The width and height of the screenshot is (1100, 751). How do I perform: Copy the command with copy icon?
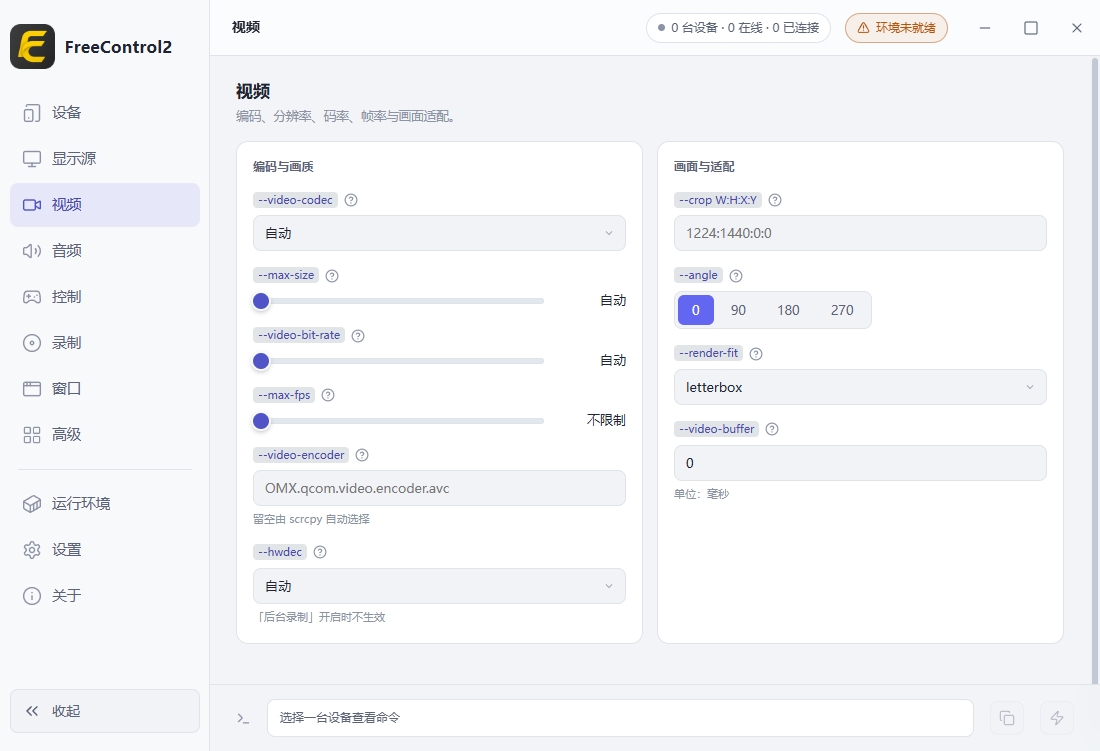pyautogui.click(x=1007, y=718)
